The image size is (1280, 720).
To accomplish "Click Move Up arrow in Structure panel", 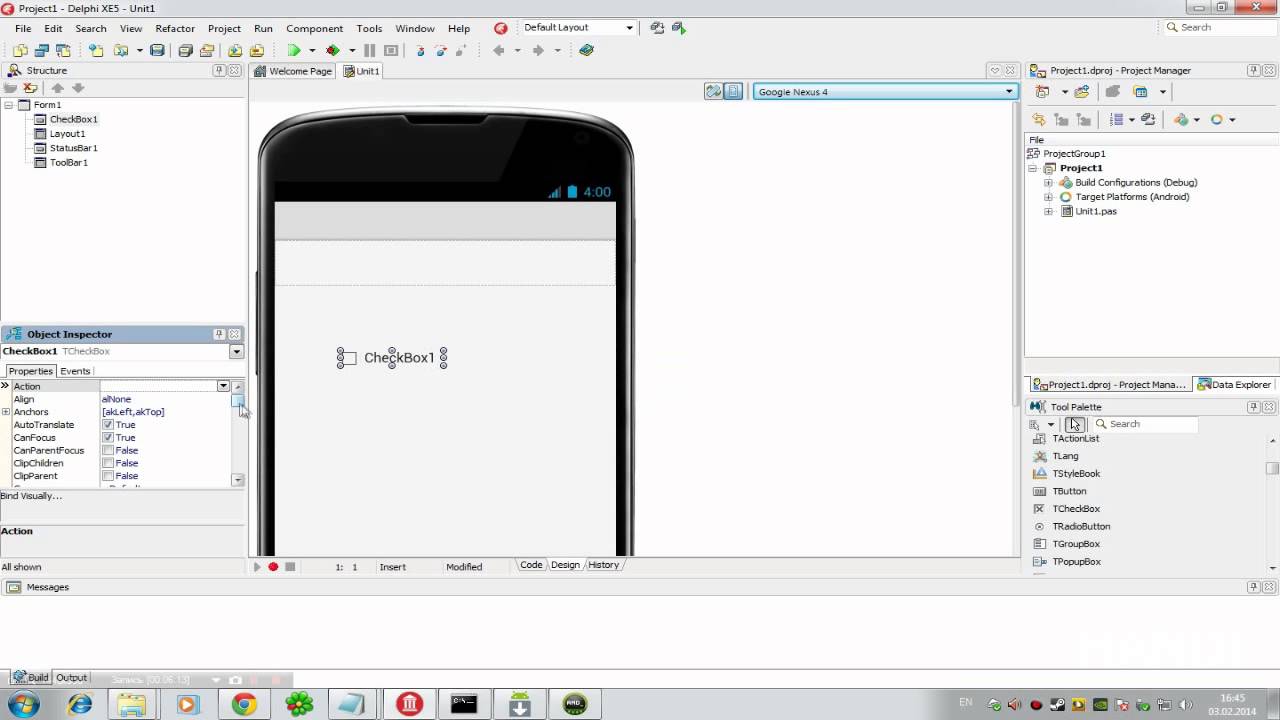I will click(58, 88).
